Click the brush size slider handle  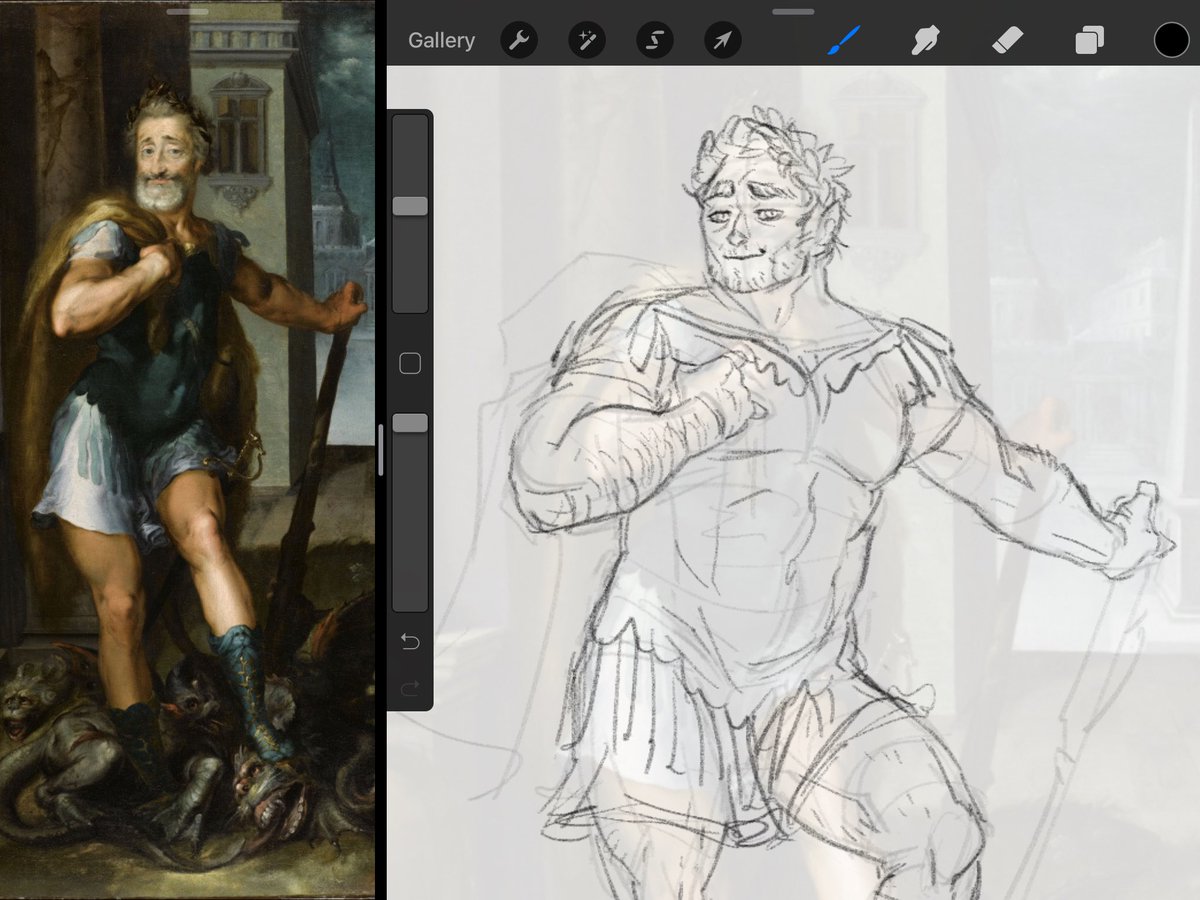(x=410, y=206)
